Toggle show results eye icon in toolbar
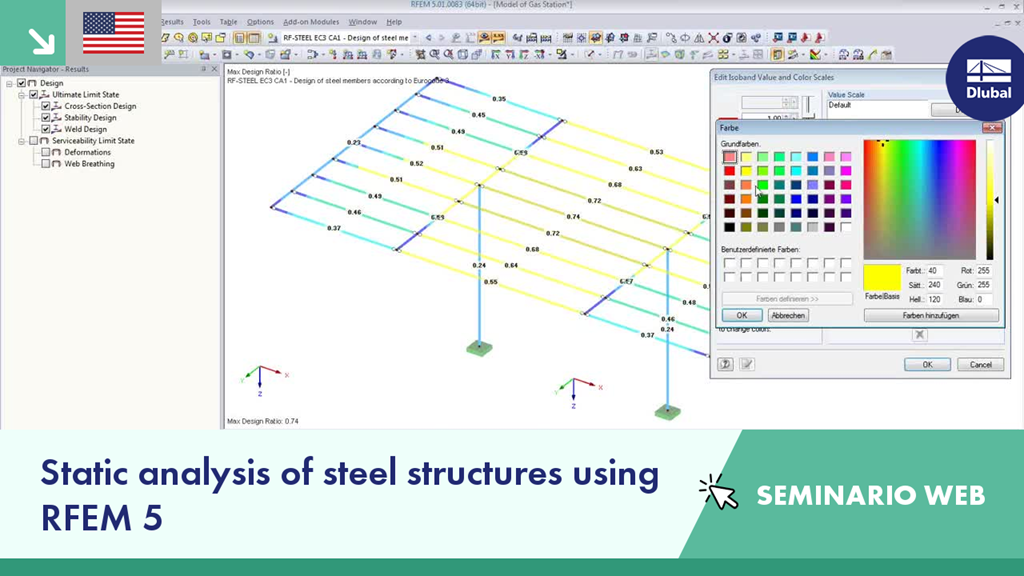This screenshot has height=576, width=1024. coord(484,38)
